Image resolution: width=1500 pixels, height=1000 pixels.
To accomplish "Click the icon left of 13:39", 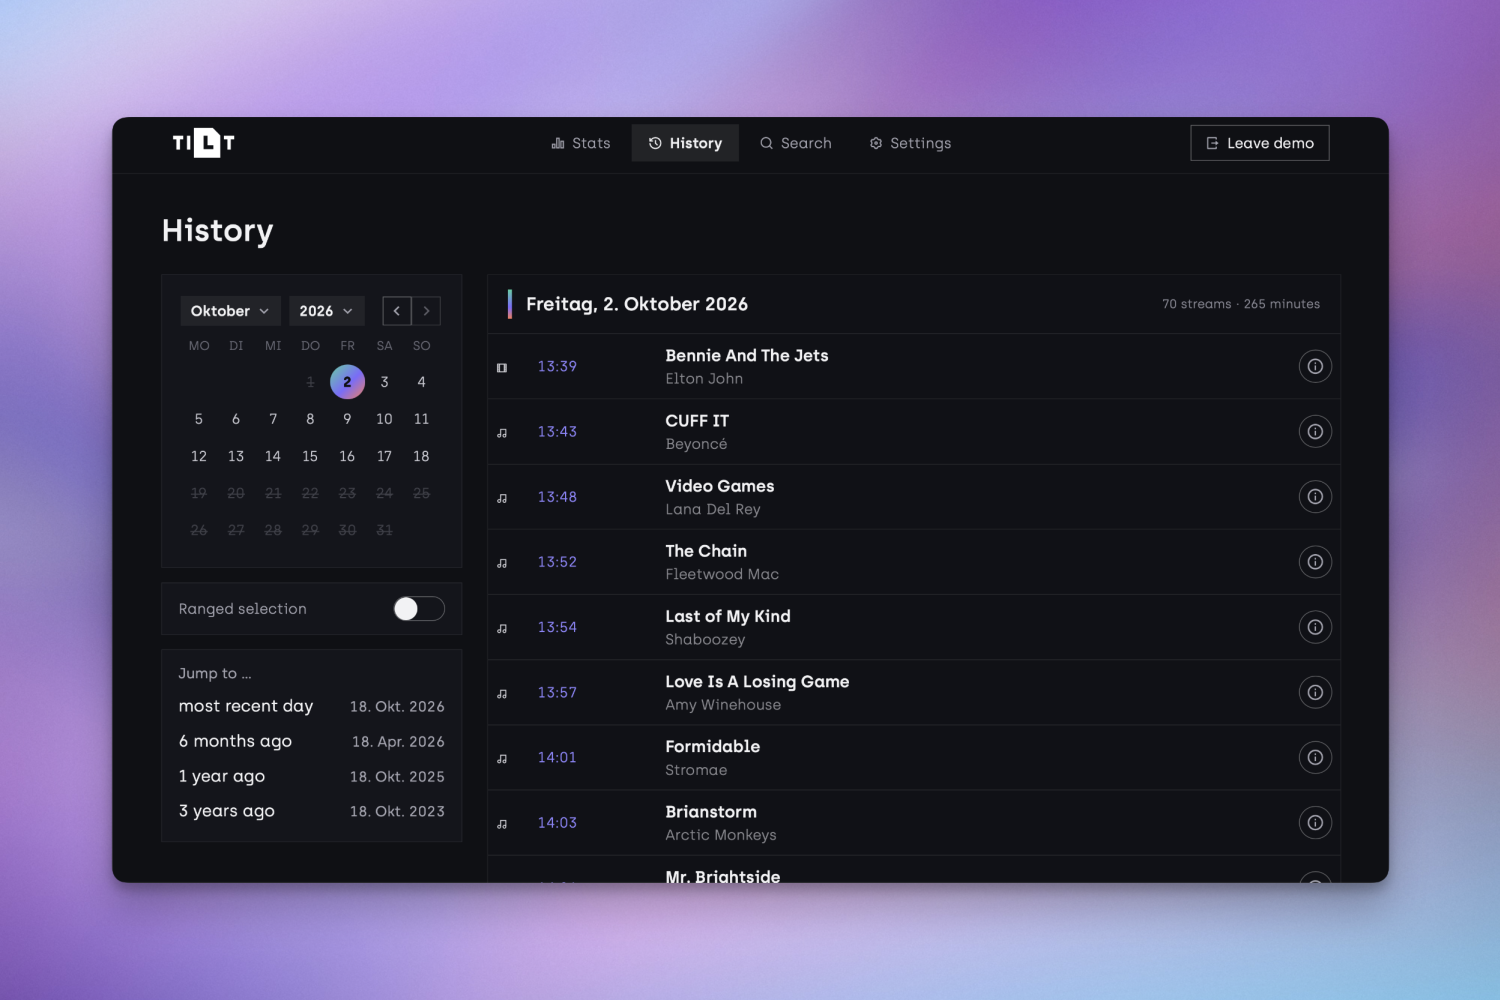I will [502, 367].
